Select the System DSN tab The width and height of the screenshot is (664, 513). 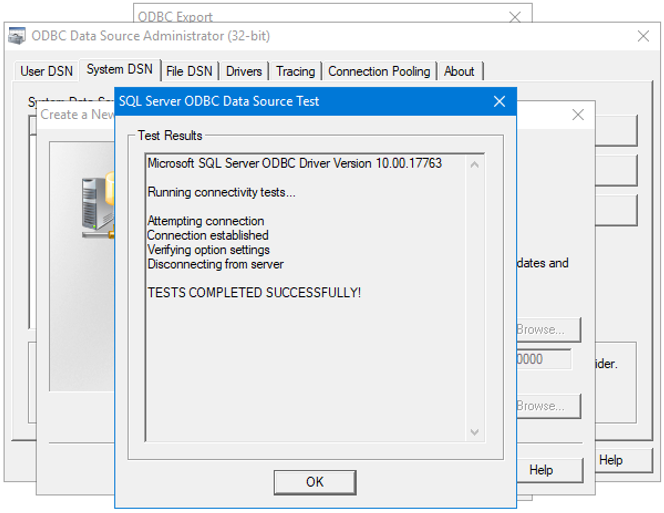pos(119,69)
